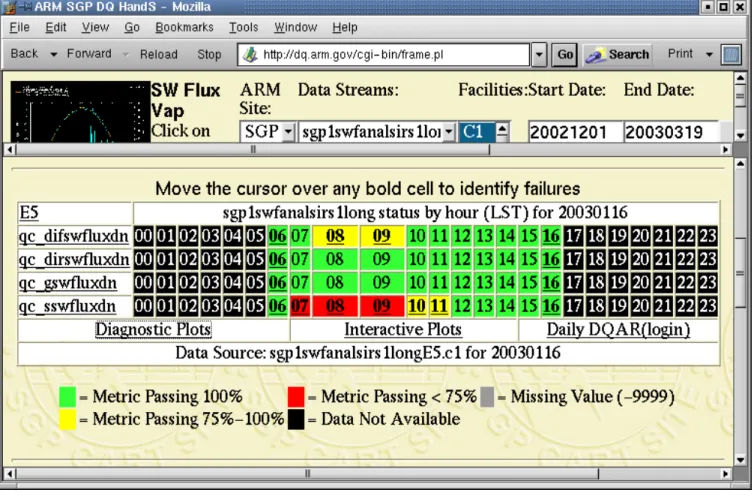The height and width of the screenshot is (496, 754).
Task: Reload the current page
Action: [159, 54]
